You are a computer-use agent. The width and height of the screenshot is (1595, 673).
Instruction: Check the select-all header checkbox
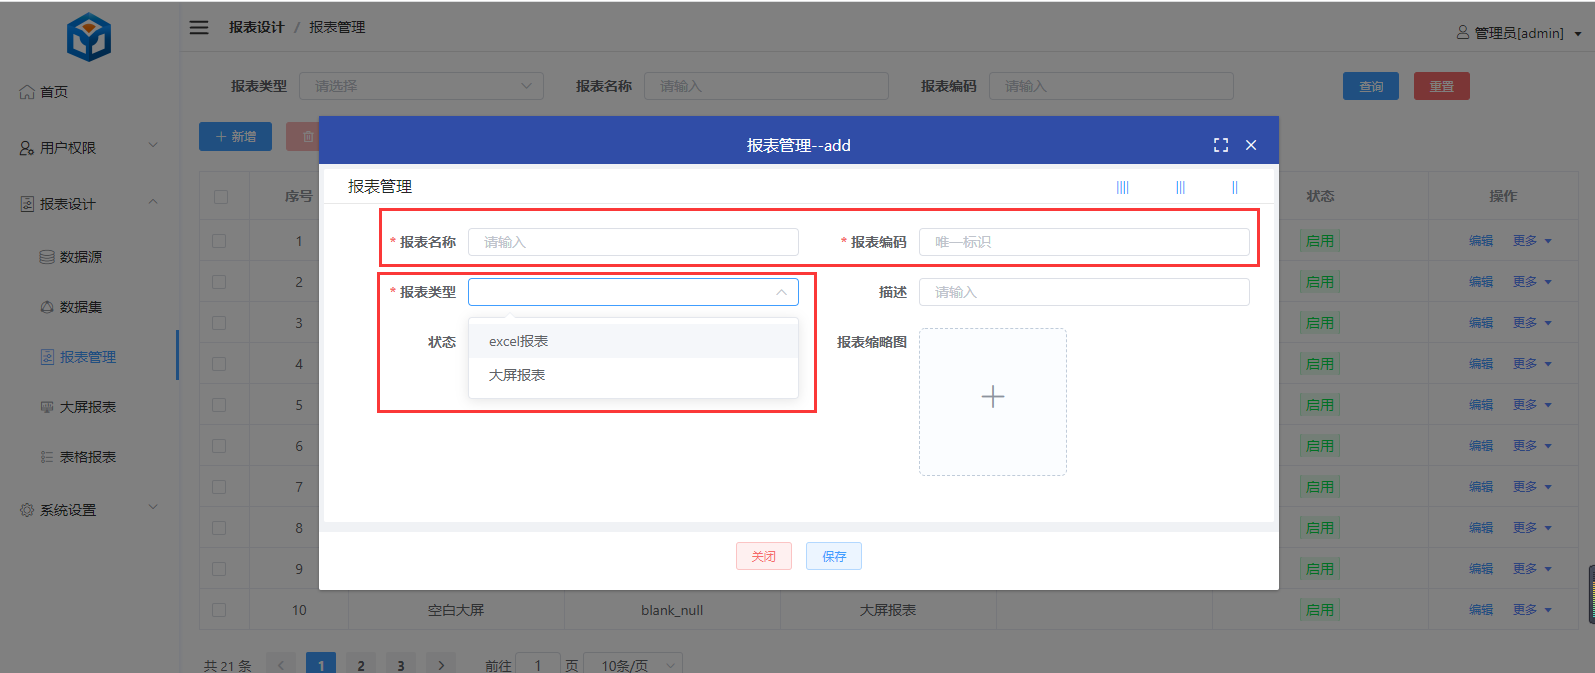(x=220, y=197)
